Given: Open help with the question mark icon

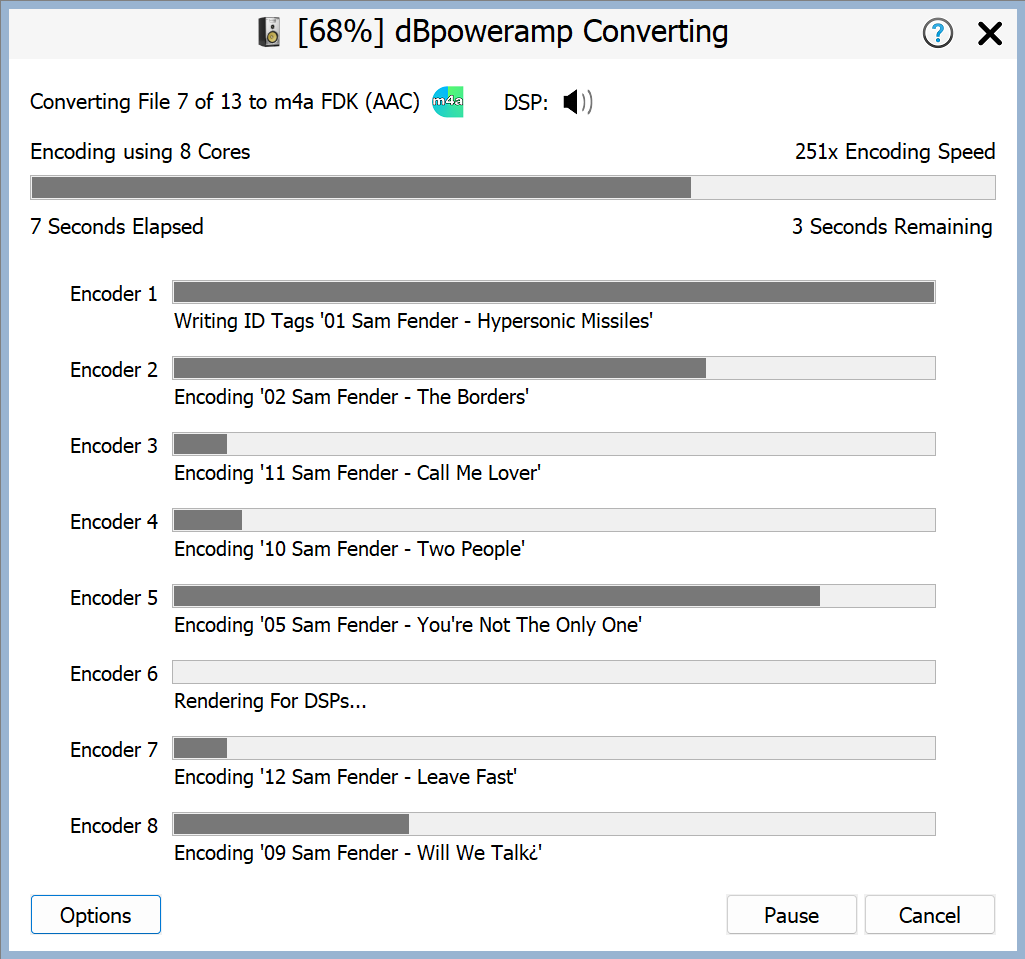Looking at the screenshot, I should (937, 34).
